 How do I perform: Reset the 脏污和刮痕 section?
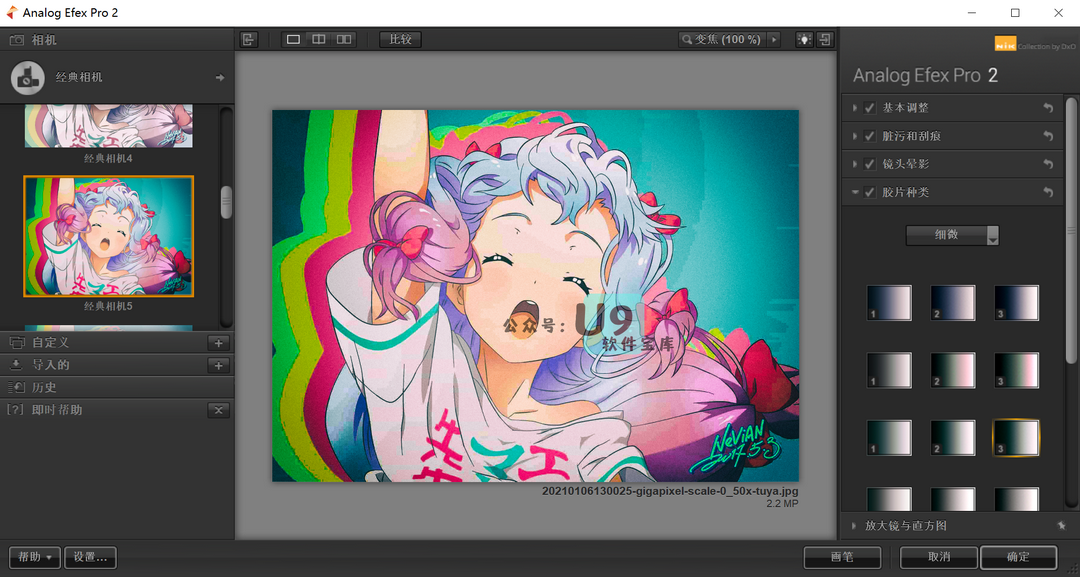coord(1048,136)
